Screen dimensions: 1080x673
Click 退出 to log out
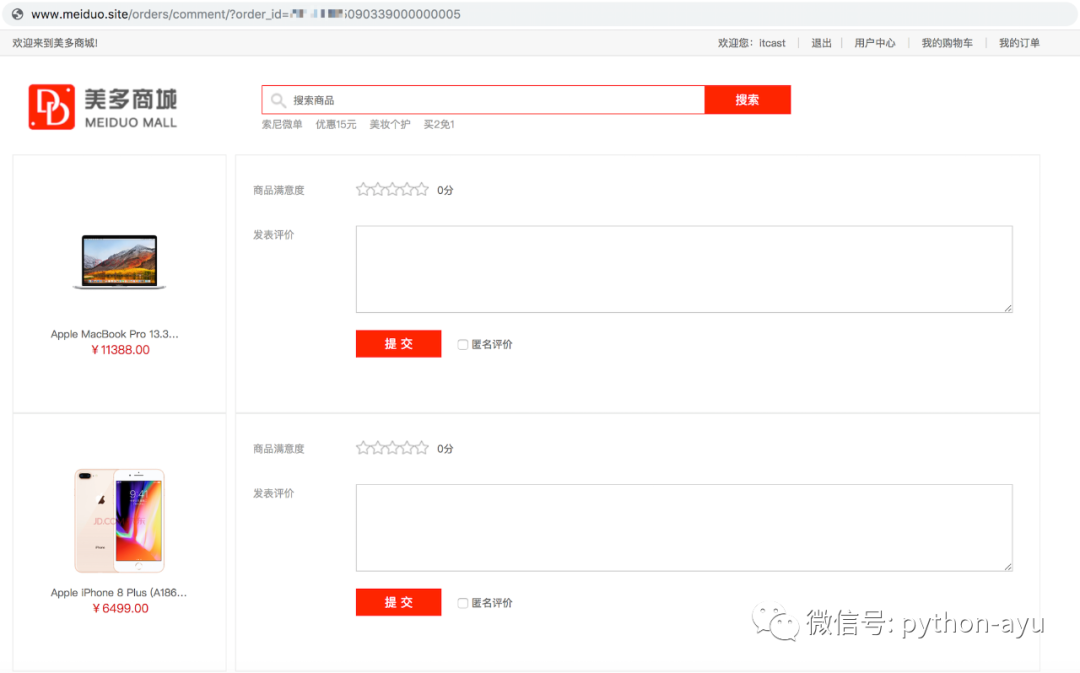[821, 43]
